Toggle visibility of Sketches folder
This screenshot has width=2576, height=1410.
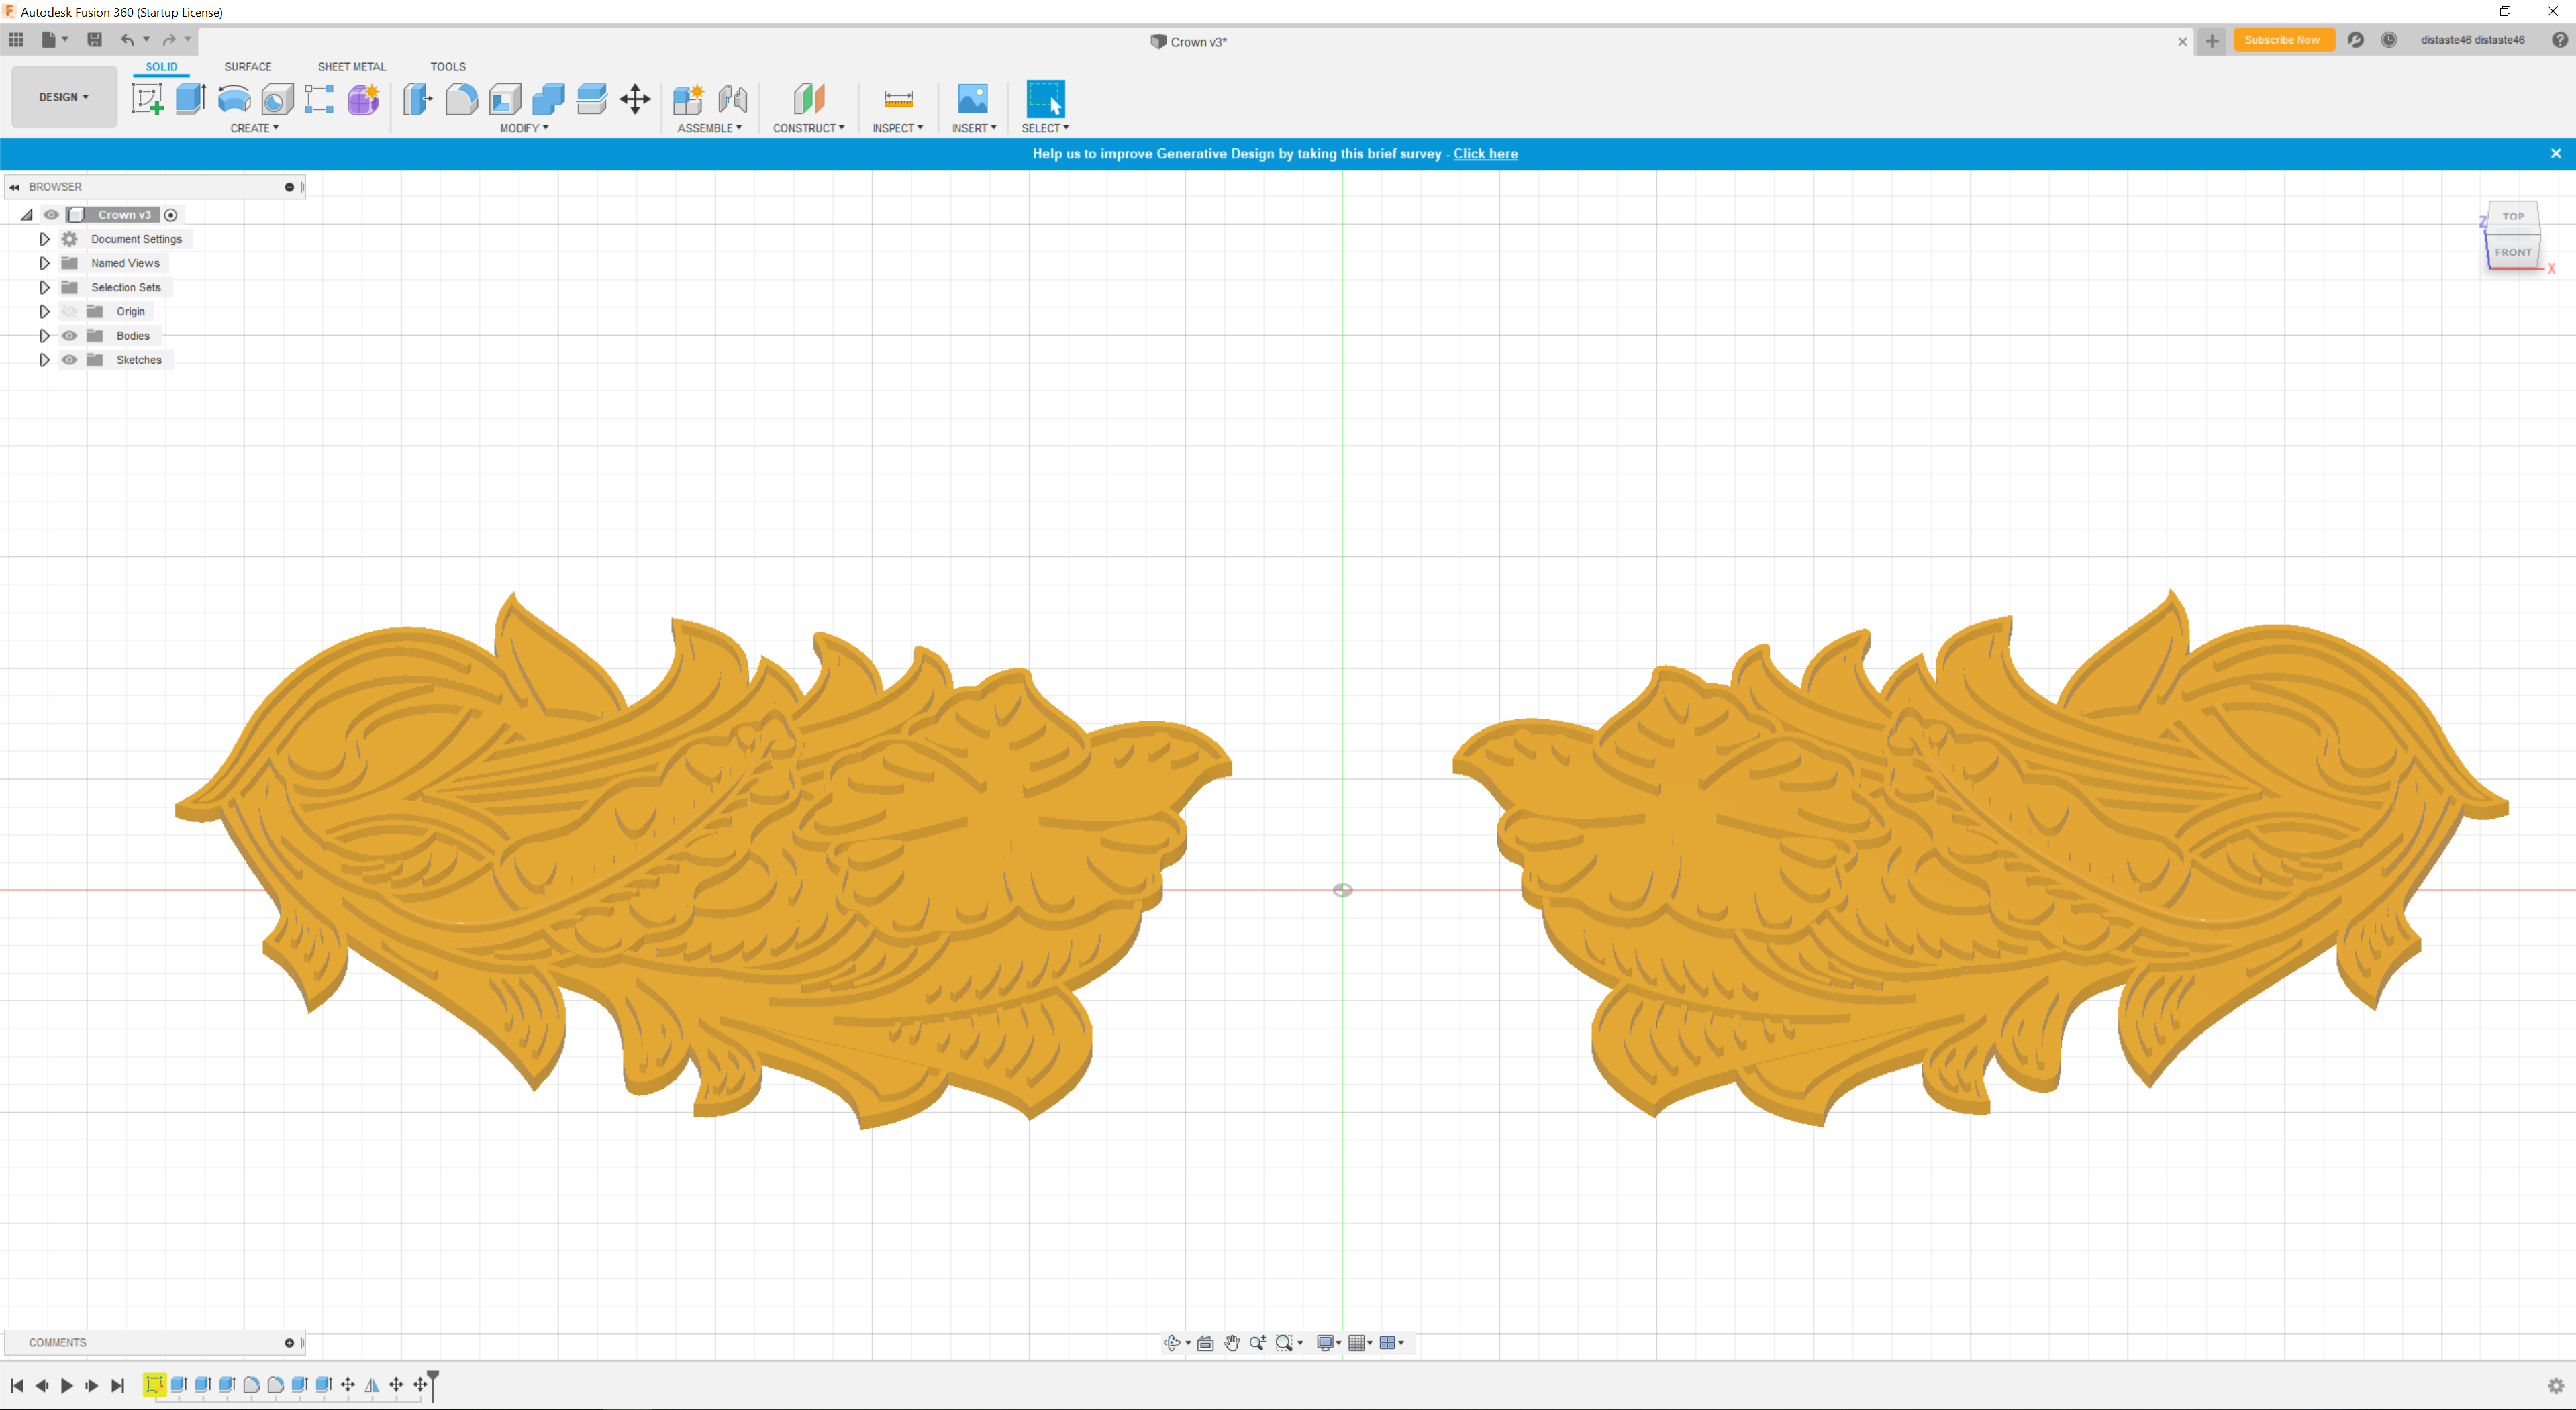coord(69,360)
